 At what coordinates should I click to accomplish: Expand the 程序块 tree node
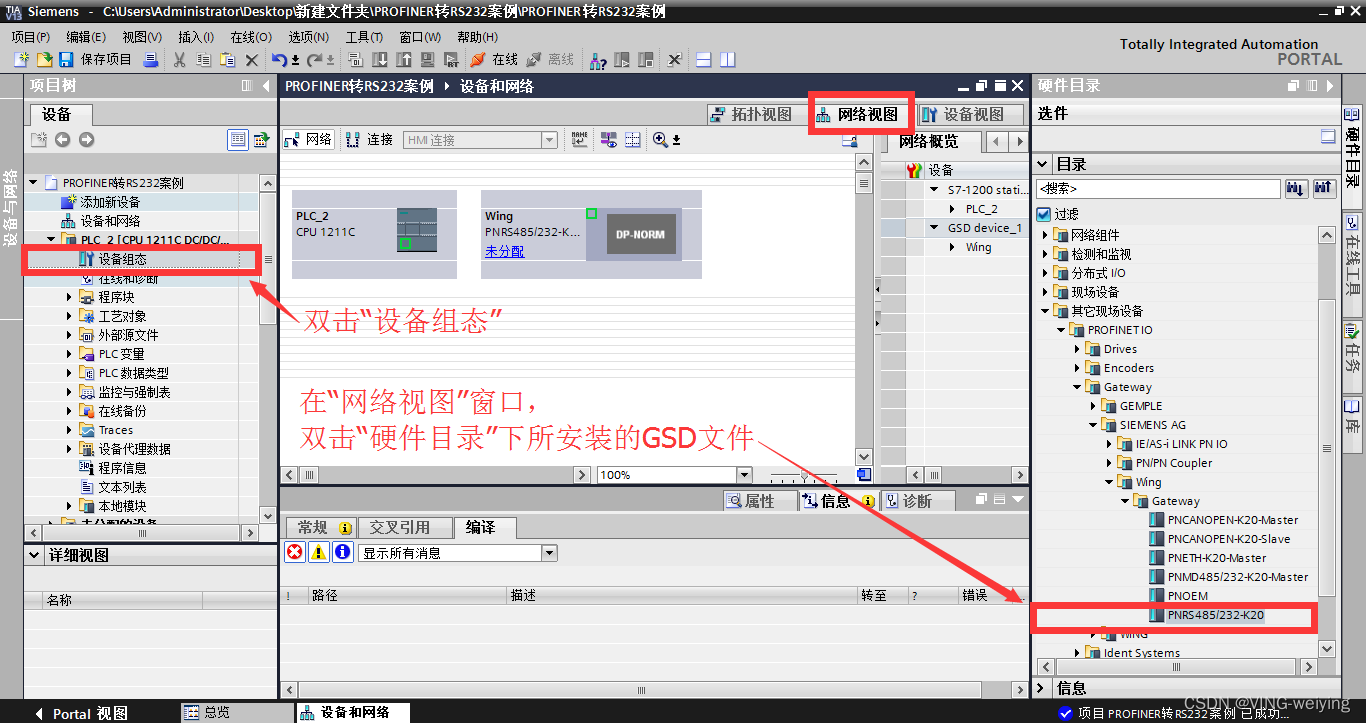(69, 297)
